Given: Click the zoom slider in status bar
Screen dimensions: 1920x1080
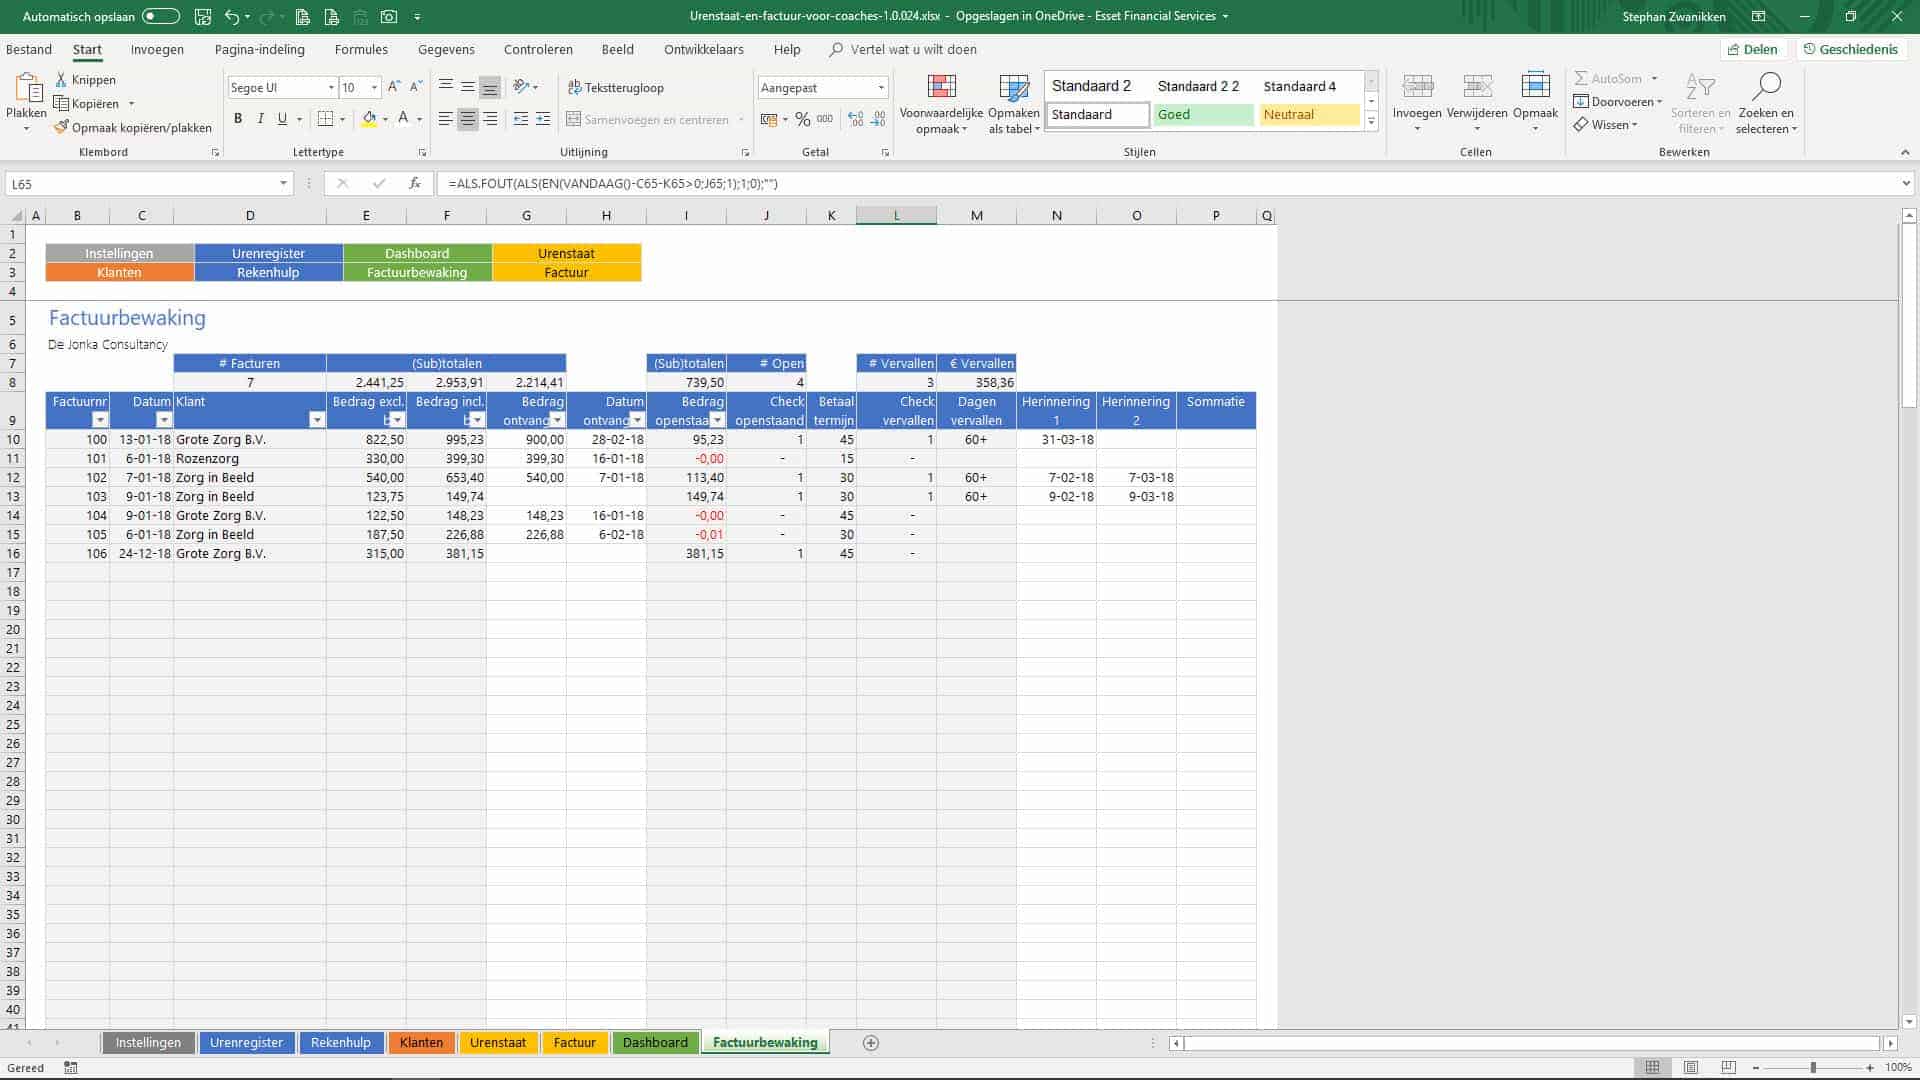Looking at the screenshot, I should pos(1812,1068).
